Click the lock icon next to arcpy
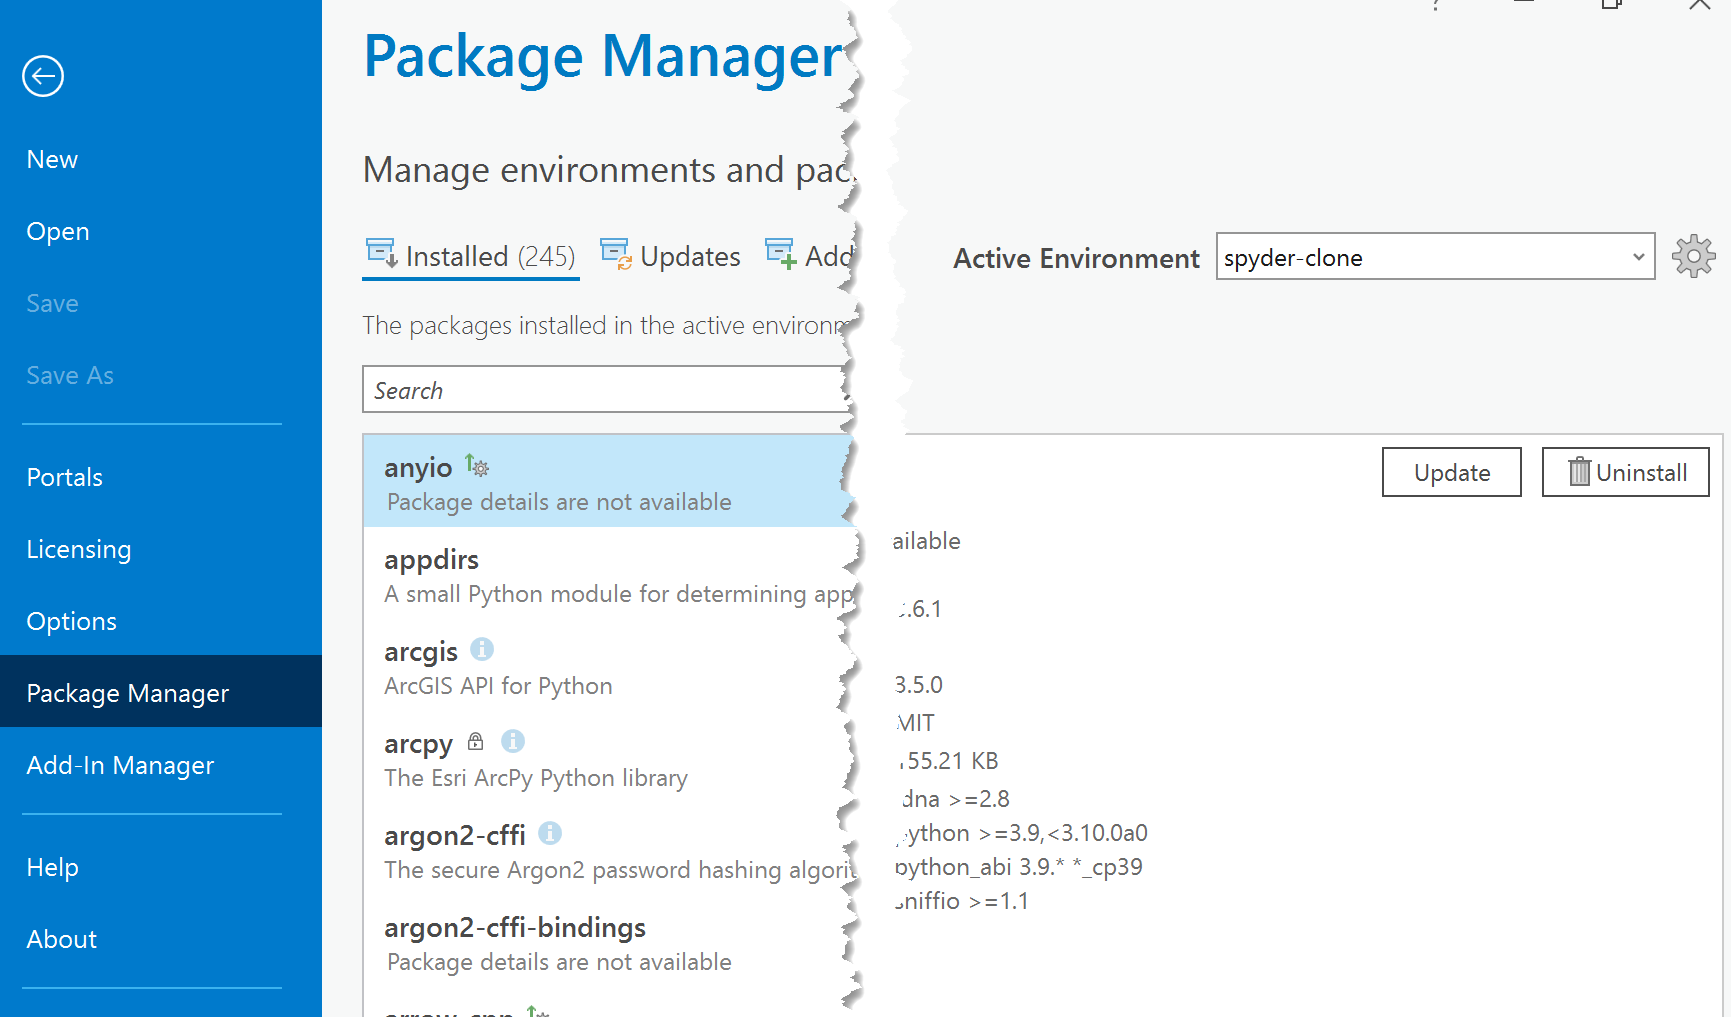 (x=476, y=741)
